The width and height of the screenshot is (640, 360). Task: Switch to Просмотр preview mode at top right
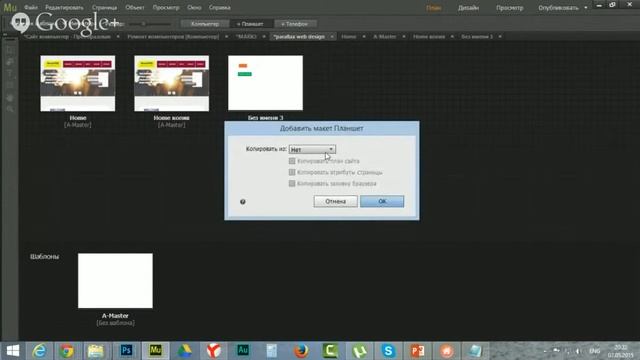tap(509, 8)
